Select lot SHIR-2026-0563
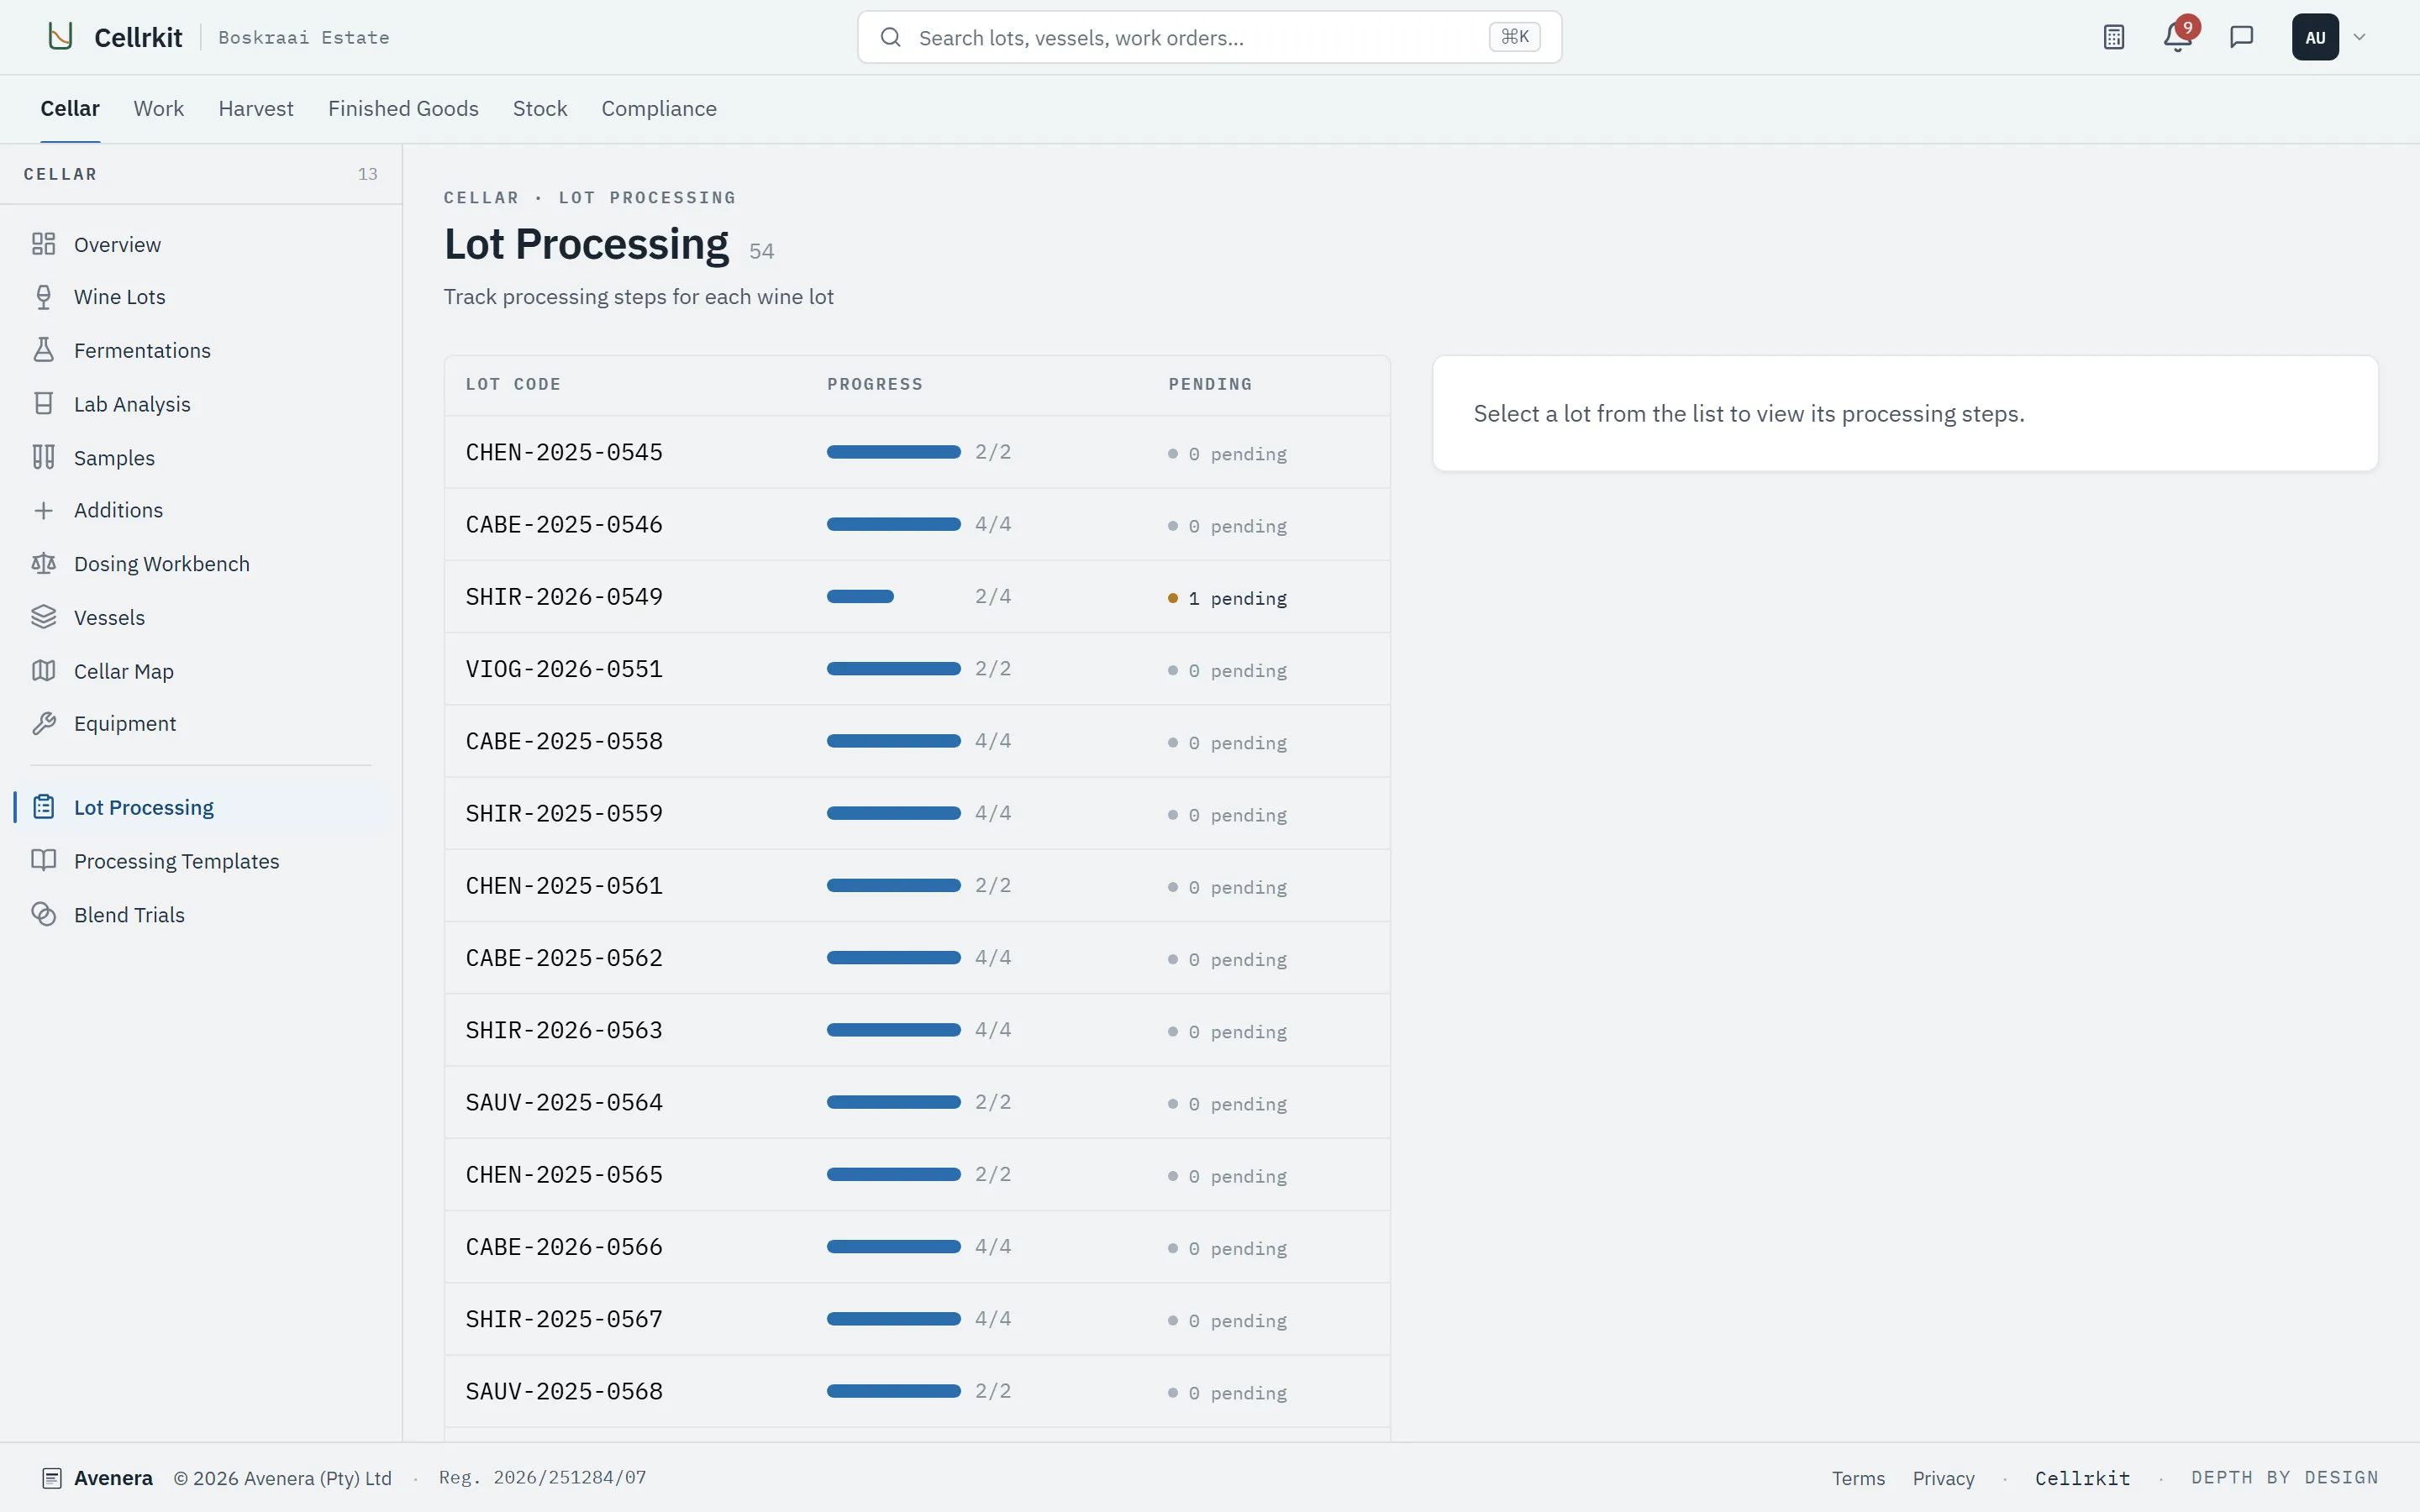Viewport: 2420px width, 1512px height. (917, 1030)
